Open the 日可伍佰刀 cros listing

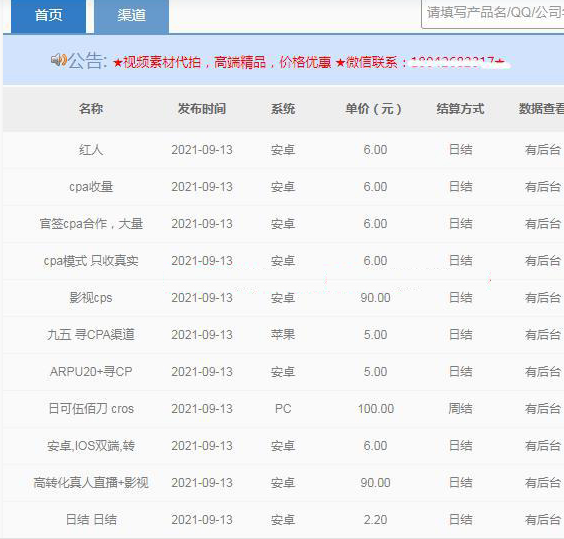[91, 409]
